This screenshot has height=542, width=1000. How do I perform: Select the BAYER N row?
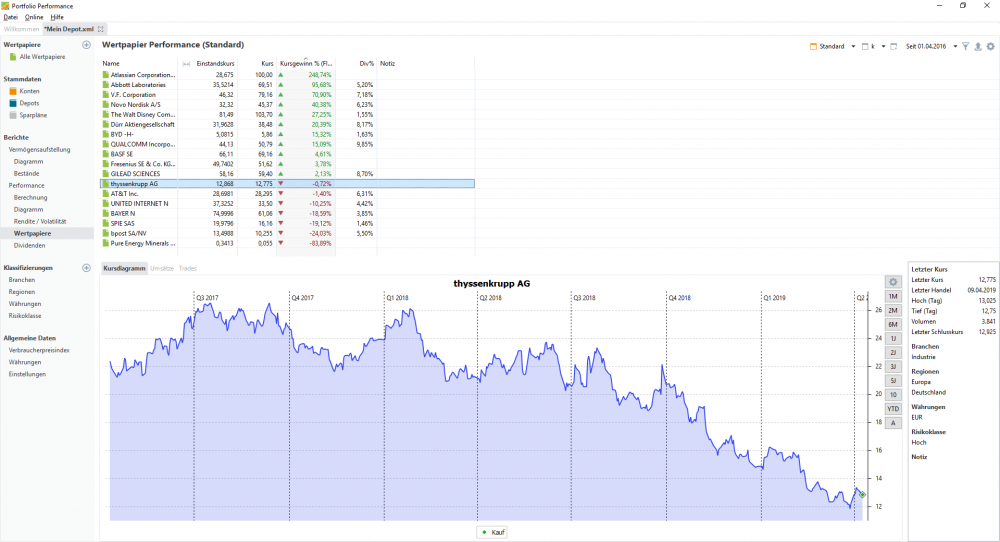pyautogui.click(x=288, y=214)
